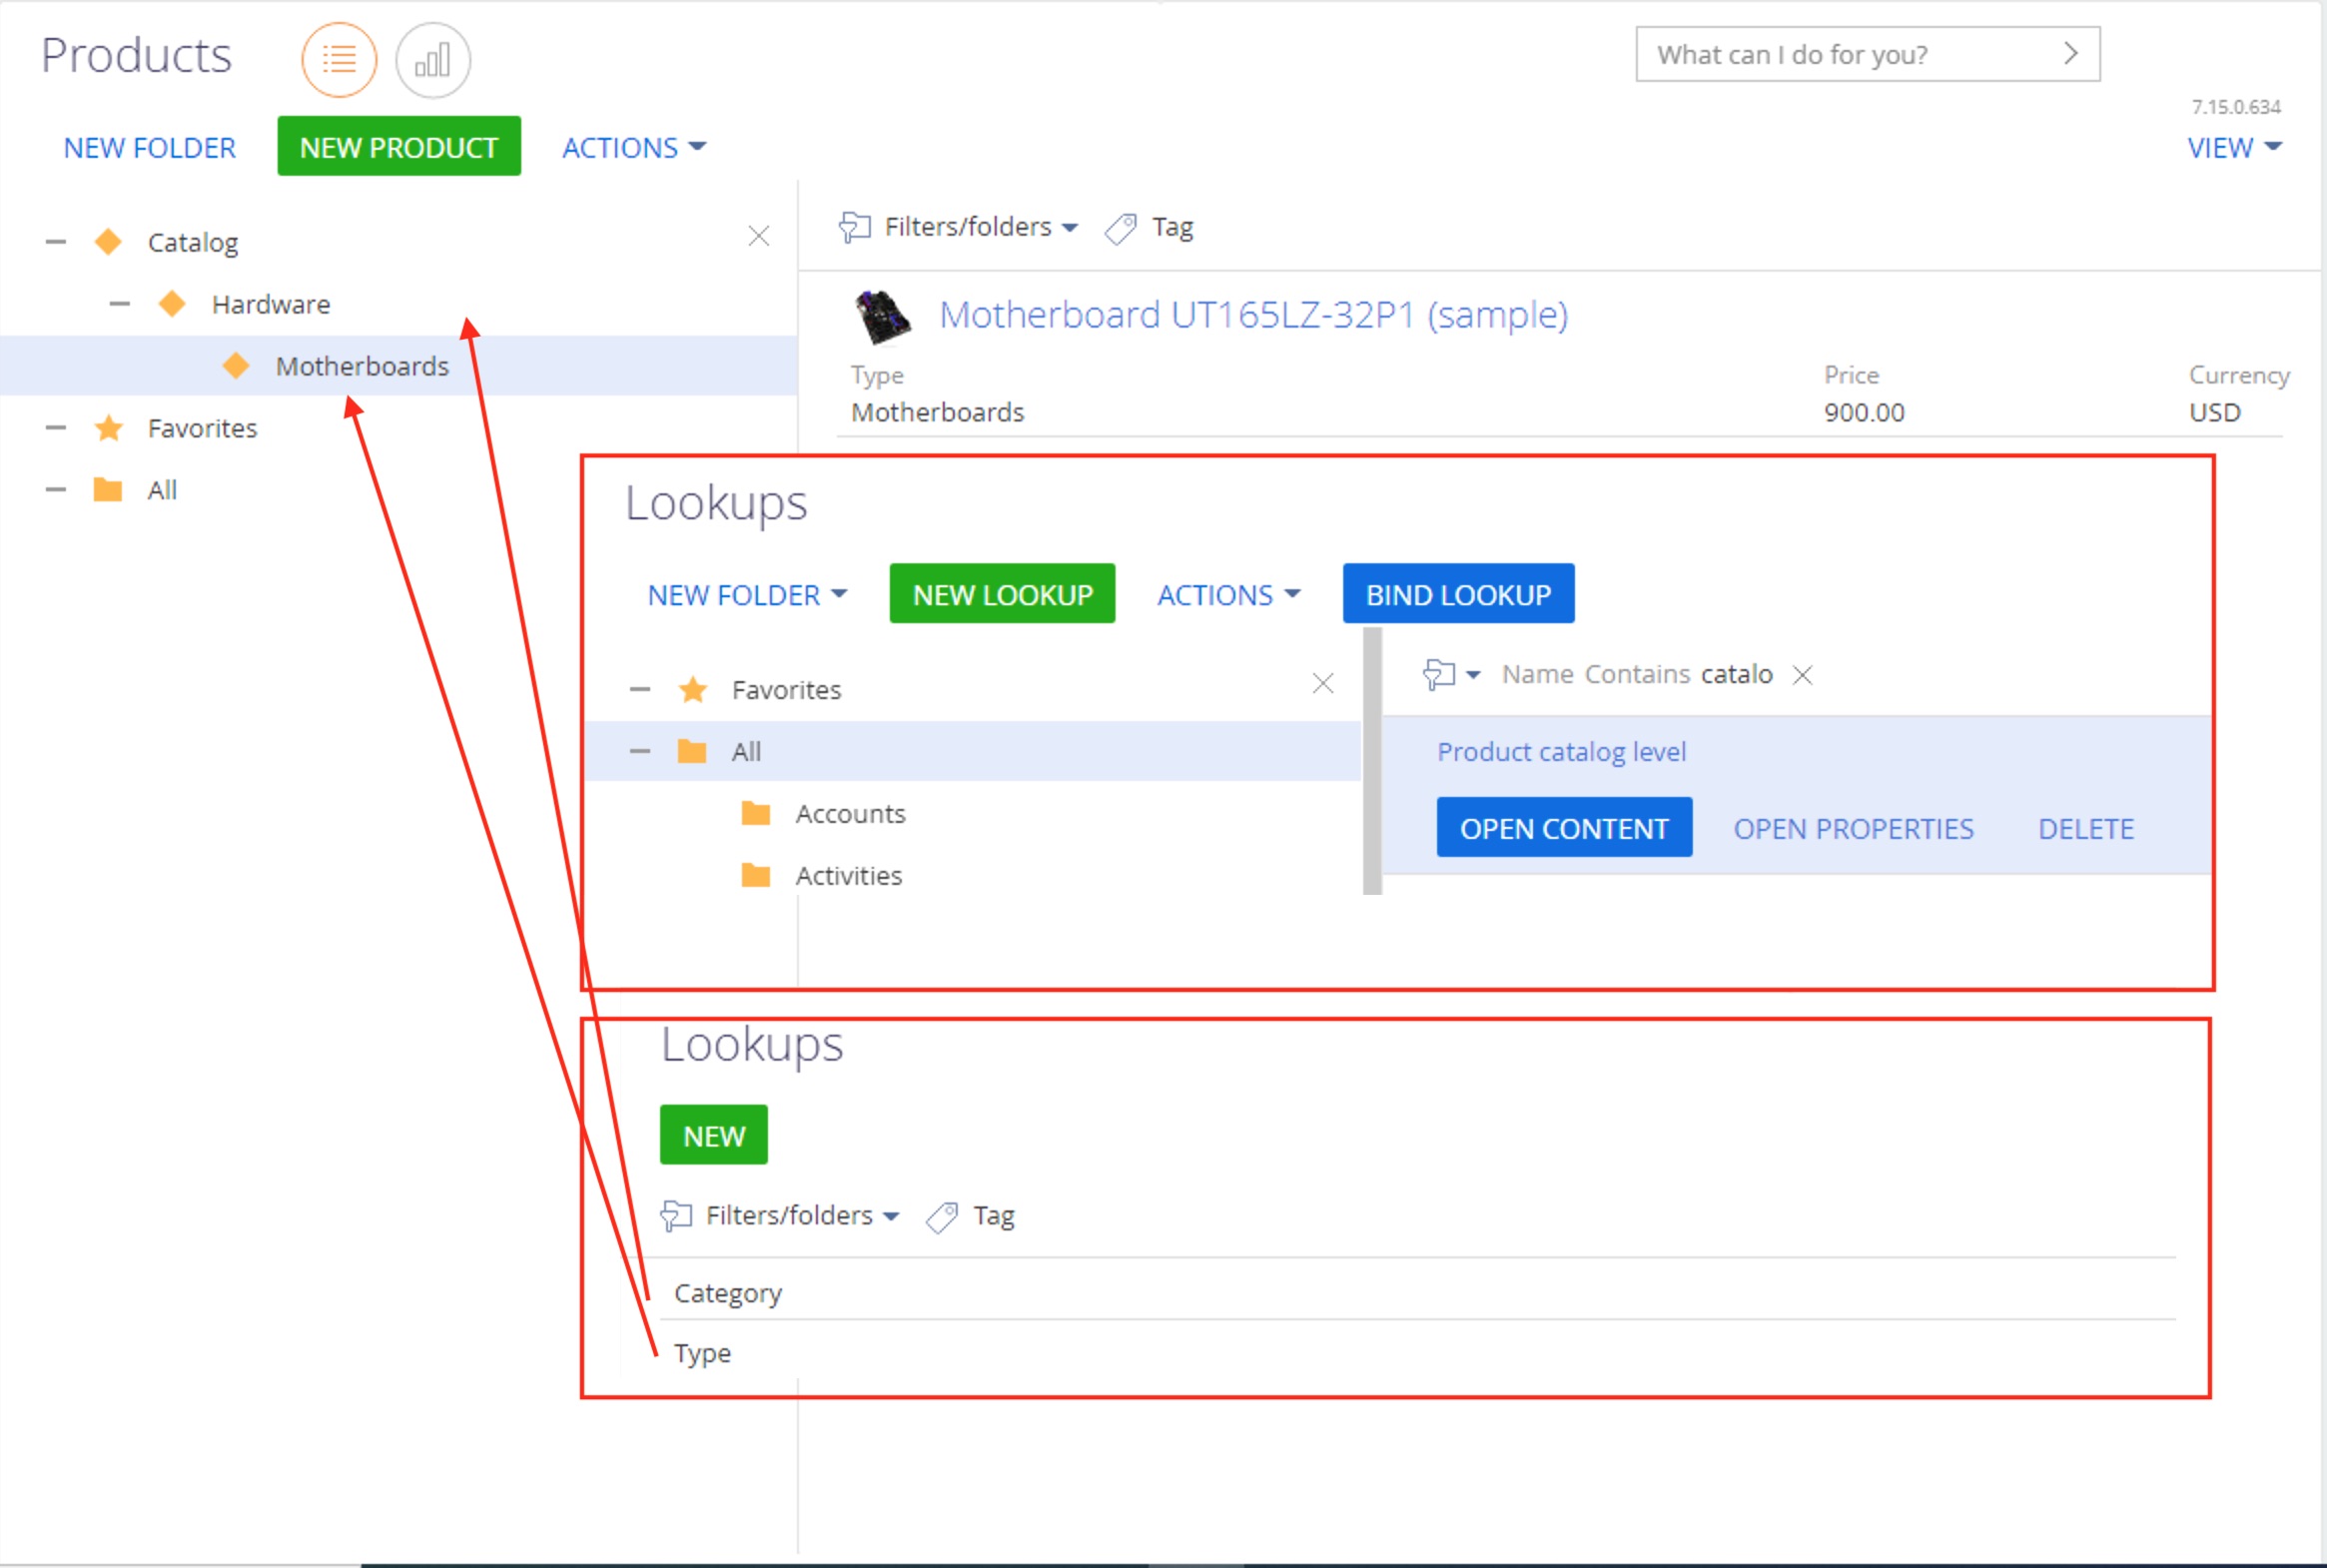The image size is (2327, 1568).
Task: Collapse the Hardware tree node
Action: (x=120, y=304)
